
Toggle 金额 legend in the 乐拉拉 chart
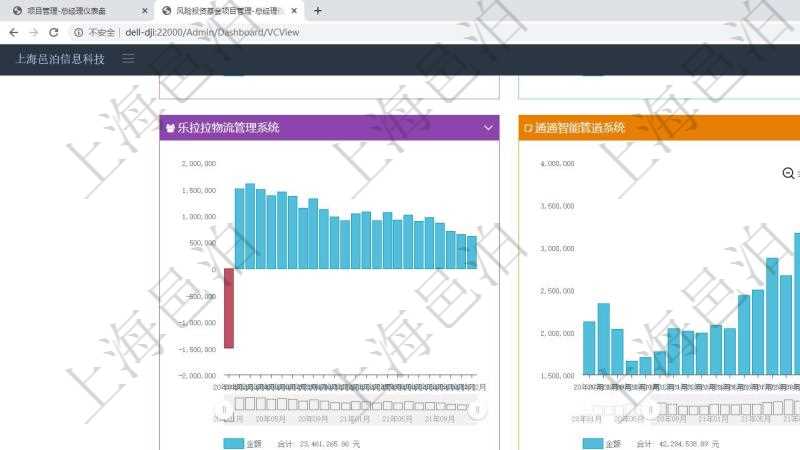pos(242,443)
